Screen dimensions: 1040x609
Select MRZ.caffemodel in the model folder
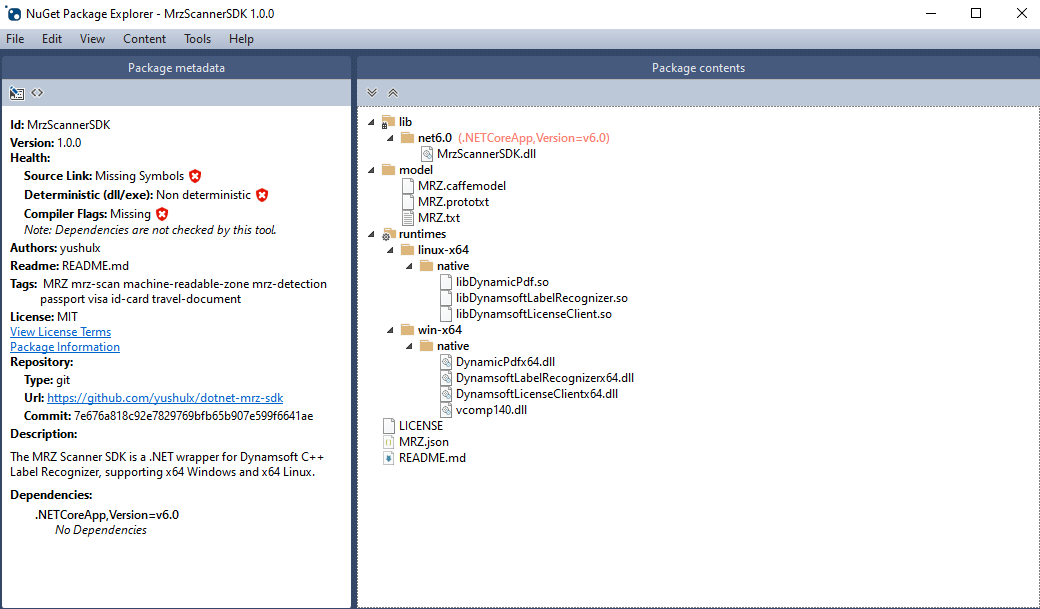click(x=461, y=186)
